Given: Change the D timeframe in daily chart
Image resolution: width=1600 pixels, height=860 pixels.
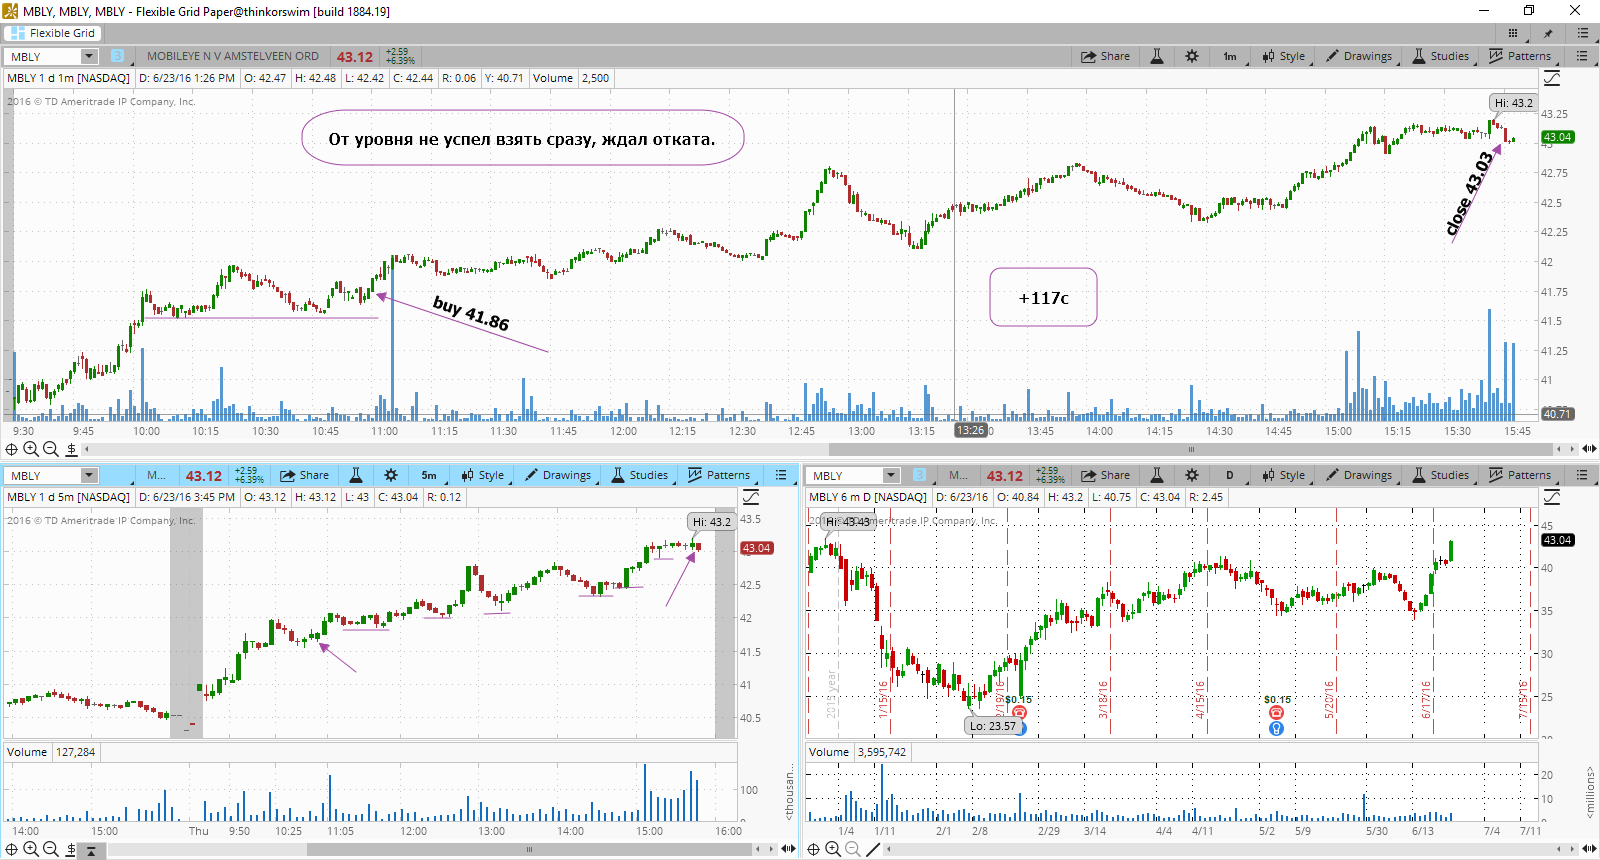Looking at the screenshot, I should tap(1230, 475).
